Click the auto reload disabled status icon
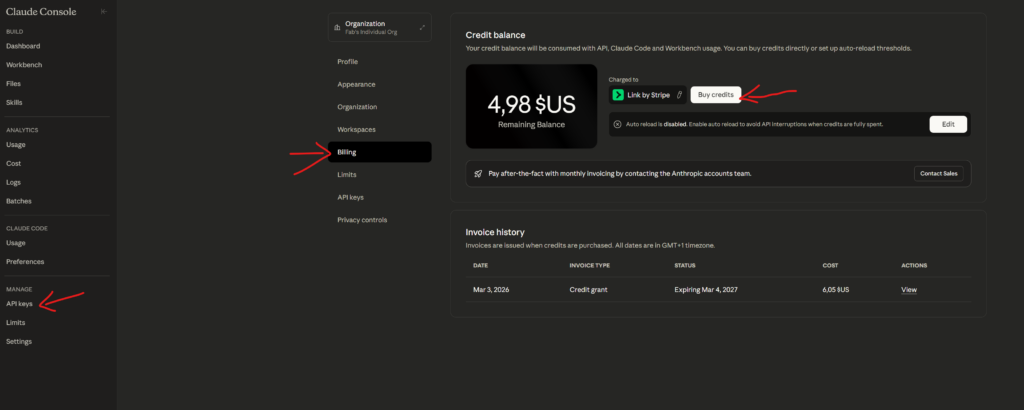 pos(618,124)
